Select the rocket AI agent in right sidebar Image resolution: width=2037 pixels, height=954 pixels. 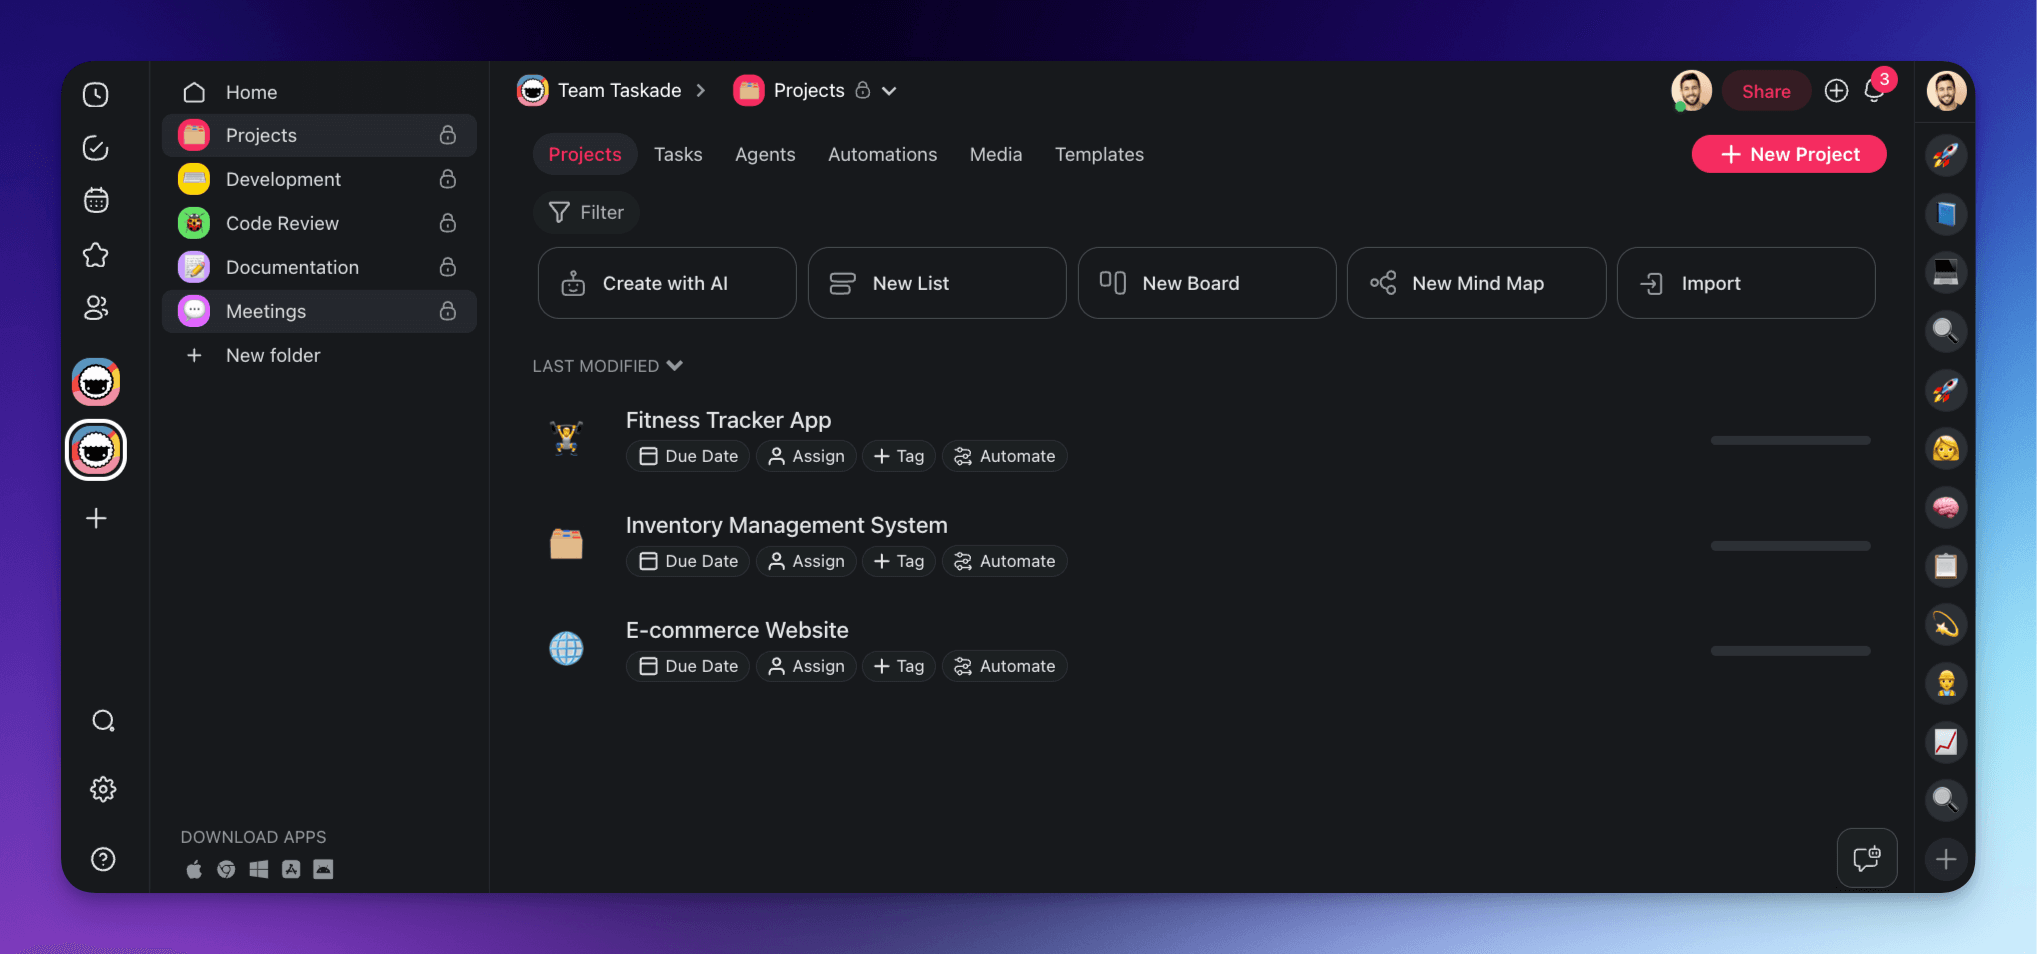(1946, 155)
